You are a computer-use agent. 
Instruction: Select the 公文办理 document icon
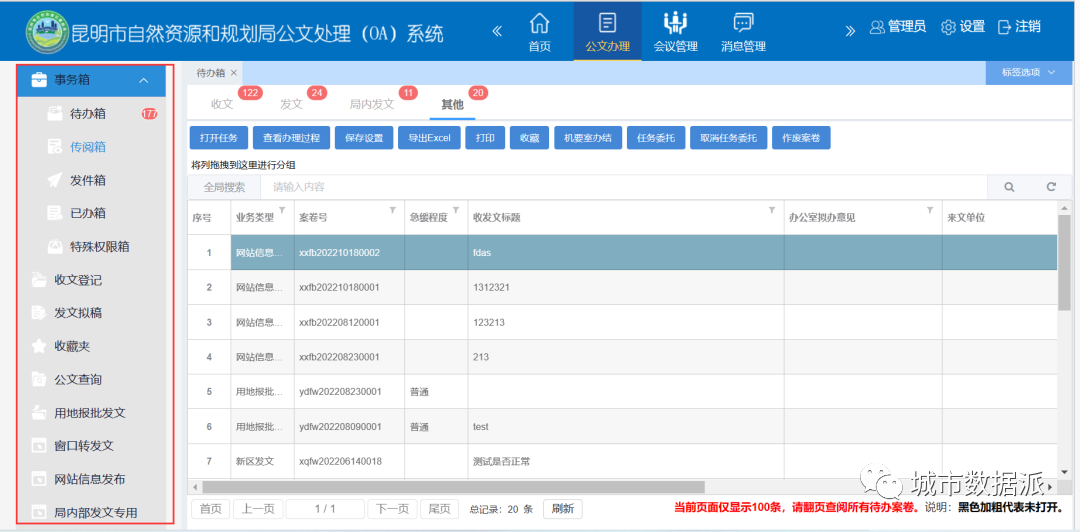pos(607,23)
